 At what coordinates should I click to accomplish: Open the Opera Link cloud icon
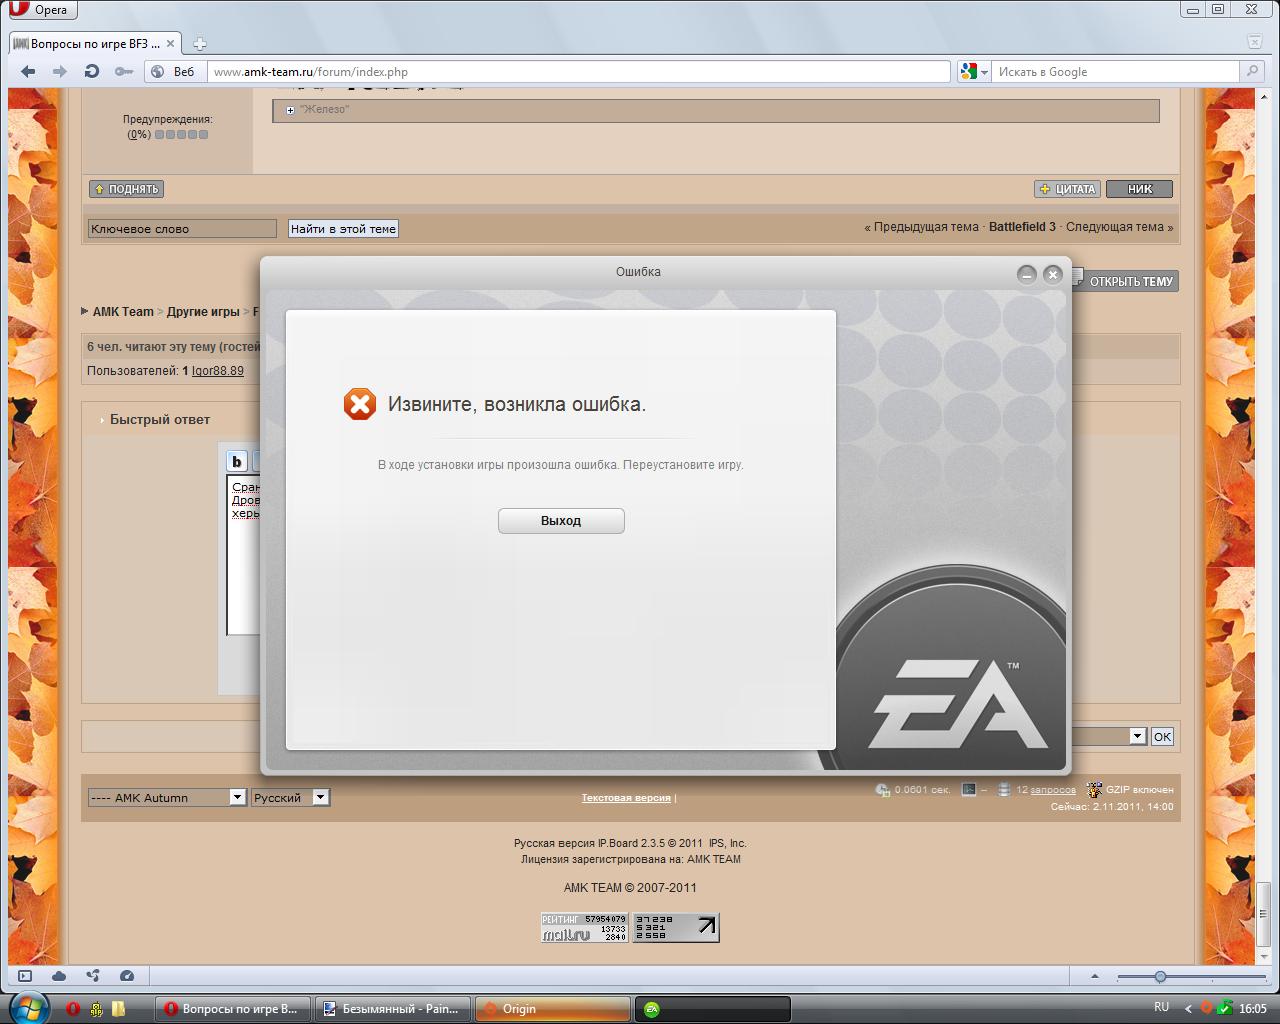pyautogui.click(x=59, y=976)
